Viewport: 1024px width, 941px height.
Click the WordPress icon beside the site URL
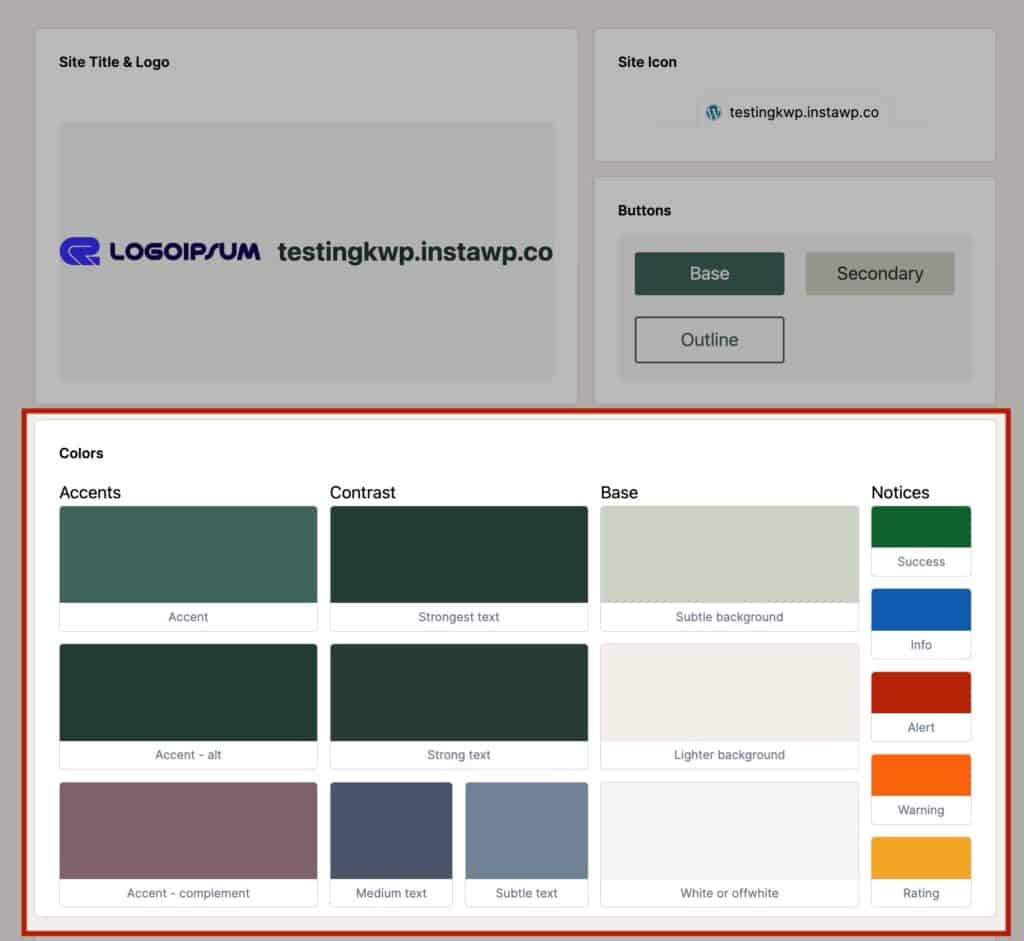pos(713,112)
